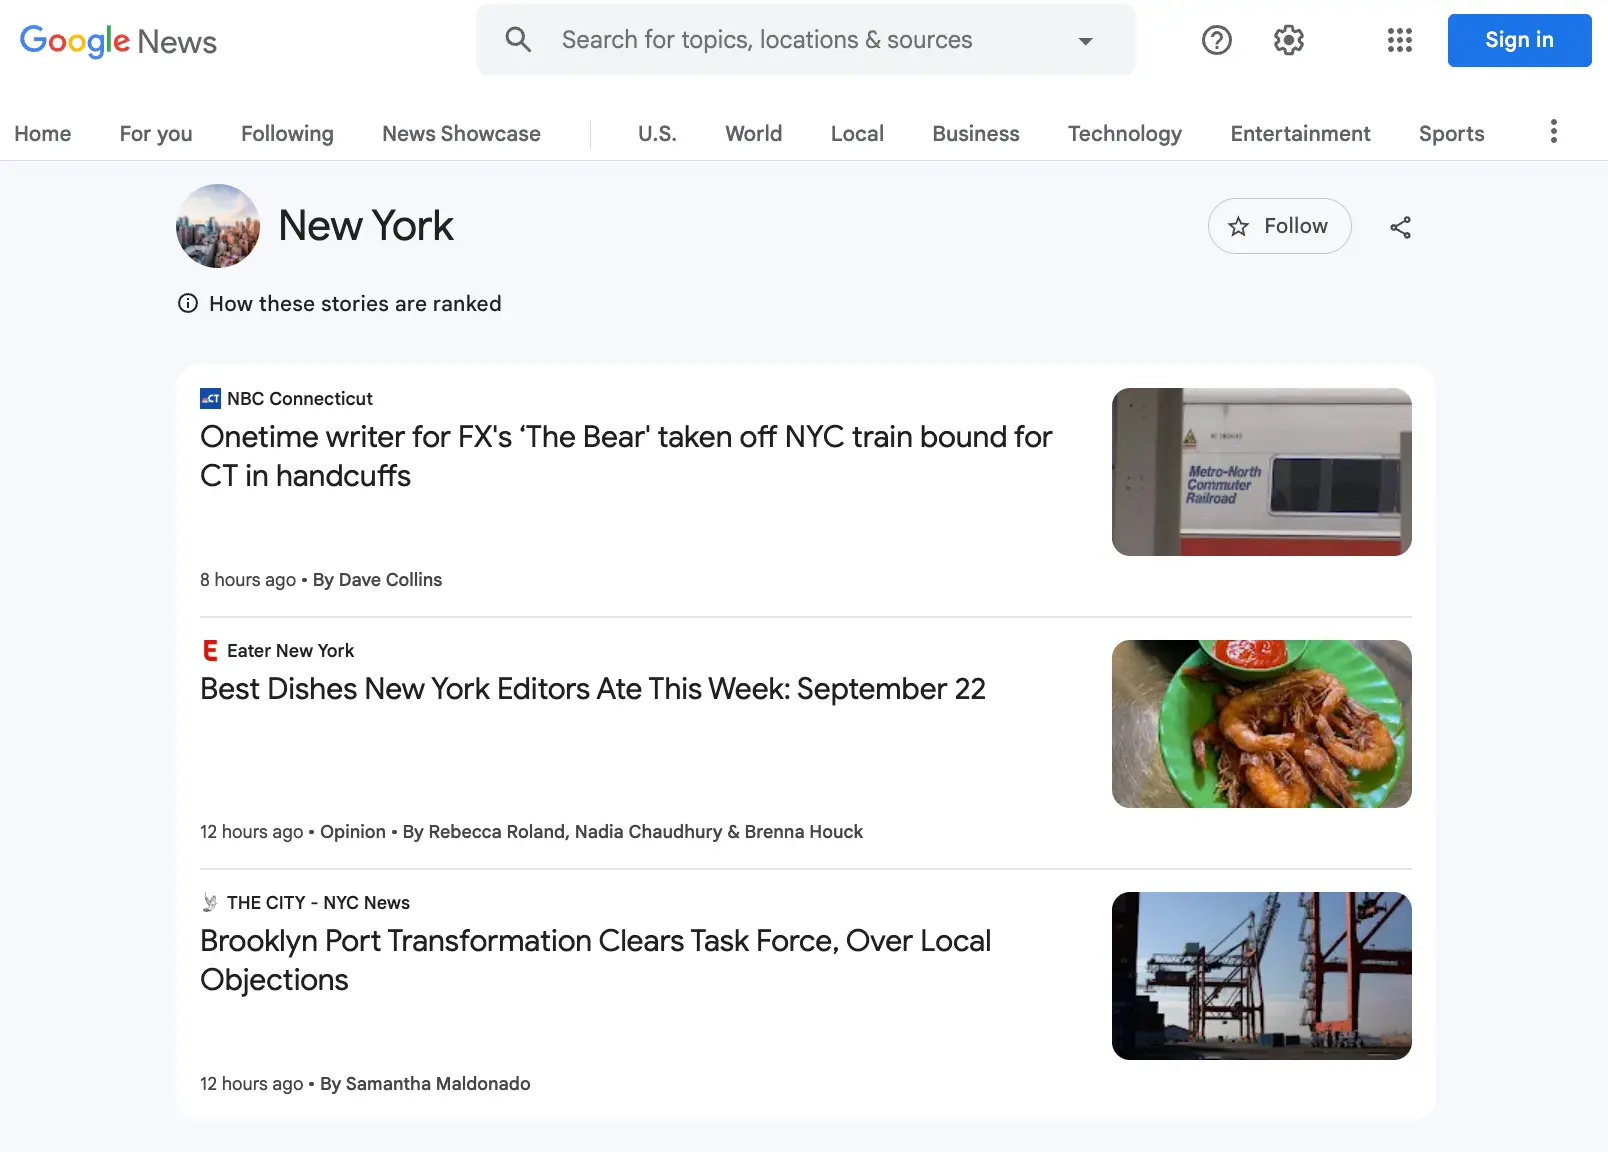
Task: Click the Google News logo
Action: [118, 41]
